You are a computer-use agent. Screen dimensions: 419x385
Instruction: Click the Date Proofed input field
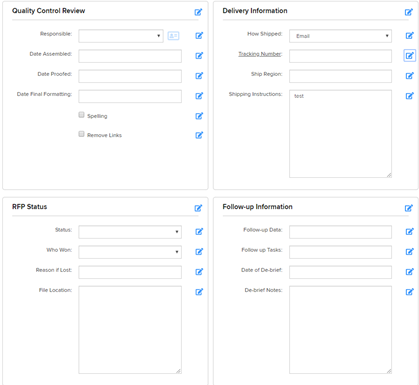(x=130, y=76)
